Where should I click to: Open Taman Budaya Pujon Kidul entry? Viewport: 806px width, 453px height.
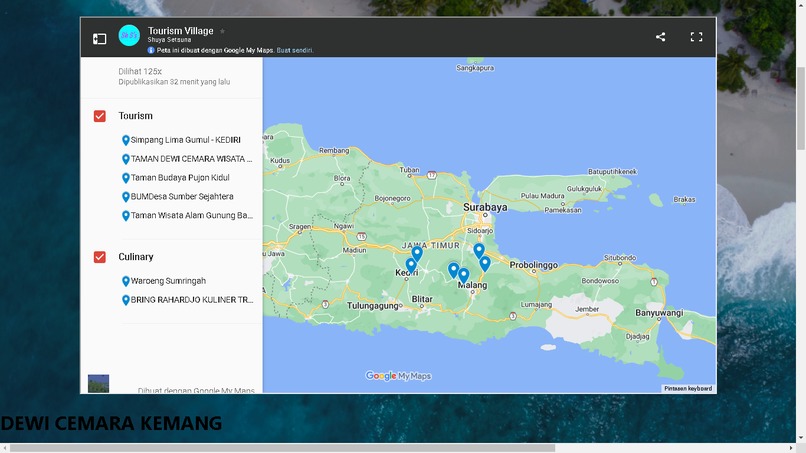(180, 178)
